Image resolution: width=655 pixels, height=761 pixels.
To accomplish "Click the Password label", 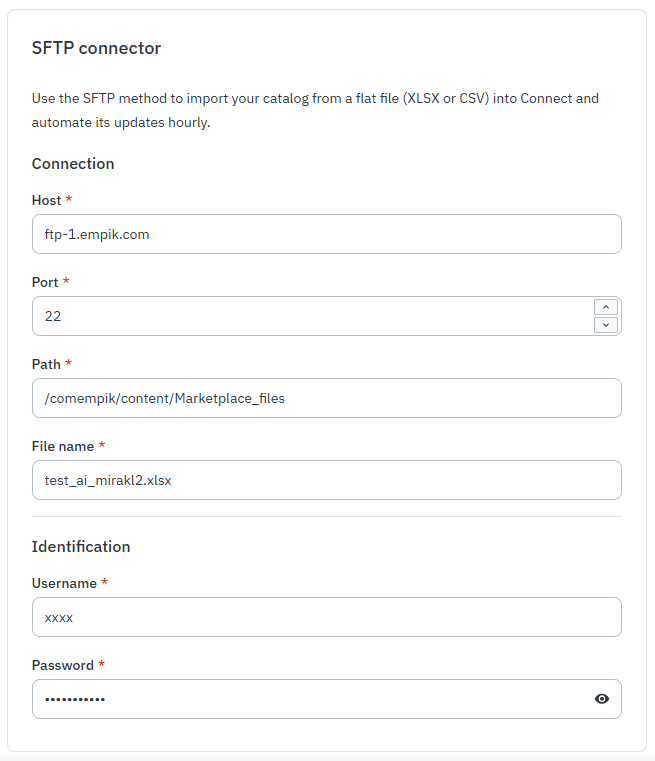I will pyautogui.click(x=62, y=665).
